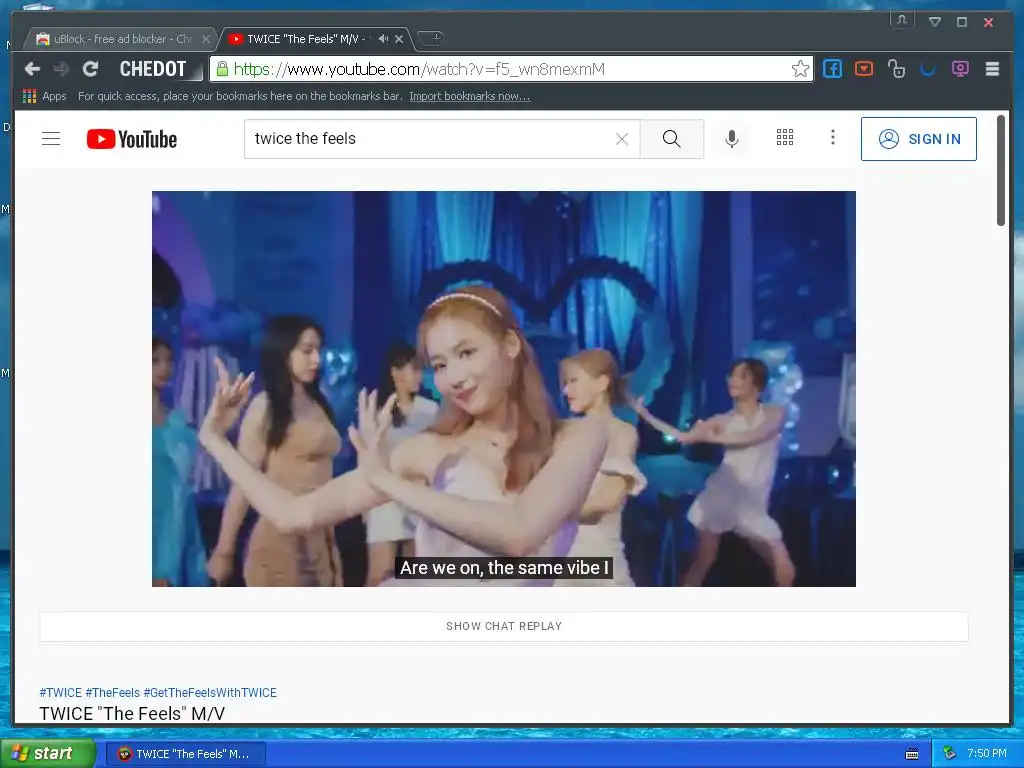Click SHOW CHAT REPLAY button

[504, 626]
